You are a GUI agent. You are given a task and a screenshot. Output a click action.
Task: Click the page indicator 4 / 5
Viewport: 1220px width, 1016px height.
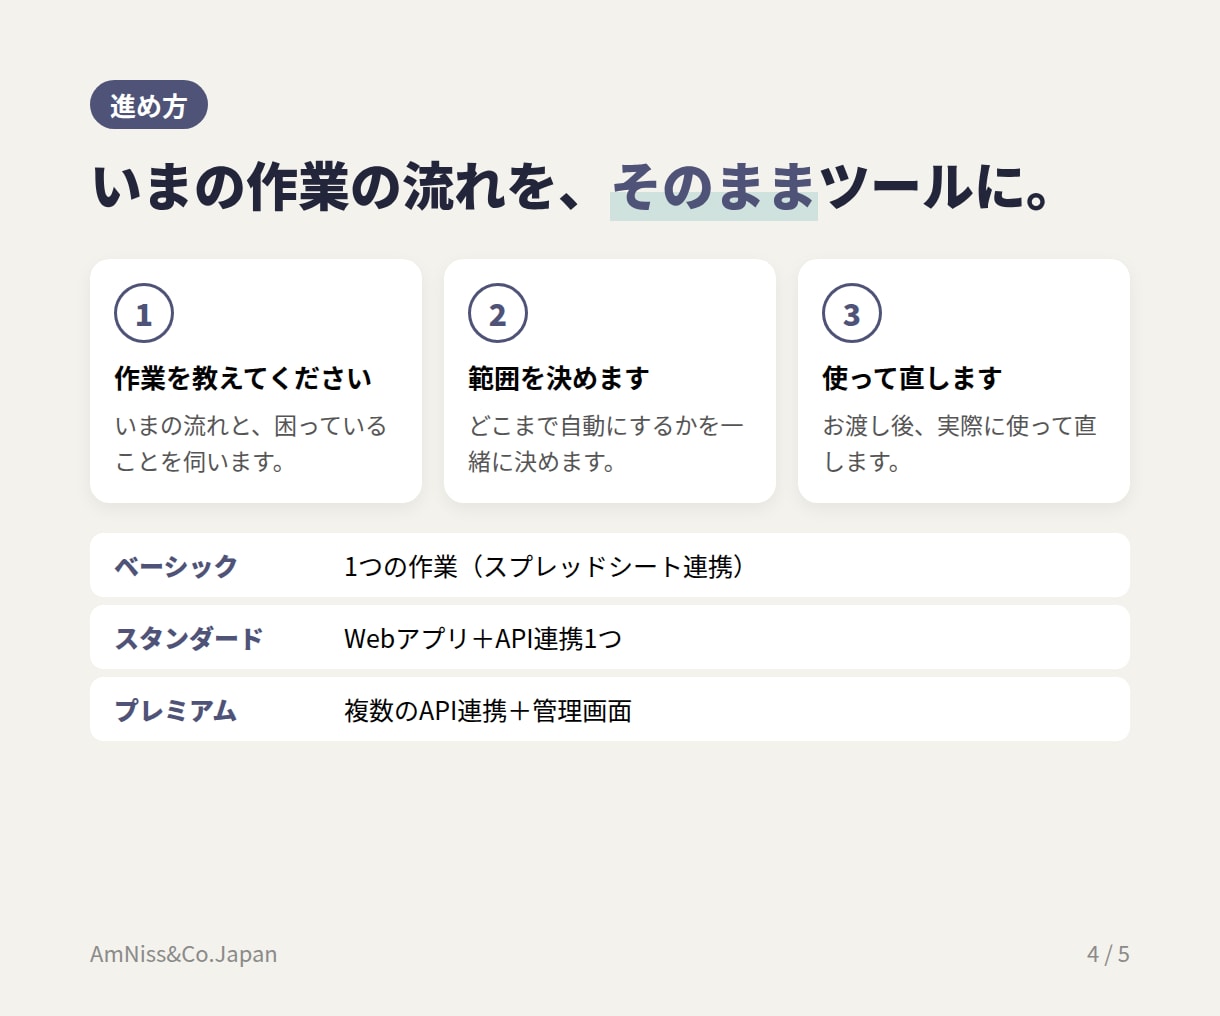pyautogui.click(x=1108, y=954)
